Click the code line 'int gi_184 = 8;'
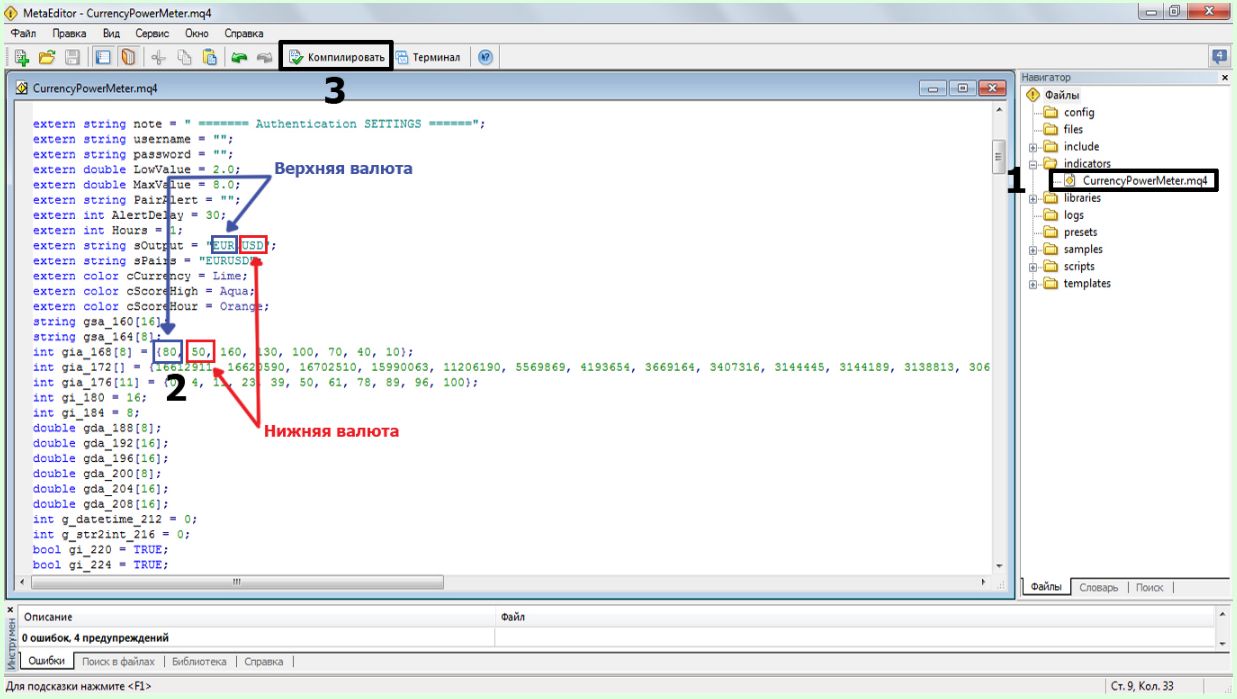This screenshot has height=699, width=1237. [x=86, y=412]
